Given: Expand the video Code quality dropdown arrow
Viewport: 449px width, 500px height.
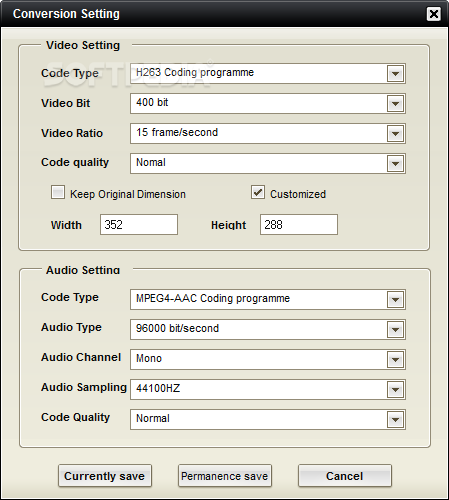Looking at the screenshot, I should (x=395, y=164).
